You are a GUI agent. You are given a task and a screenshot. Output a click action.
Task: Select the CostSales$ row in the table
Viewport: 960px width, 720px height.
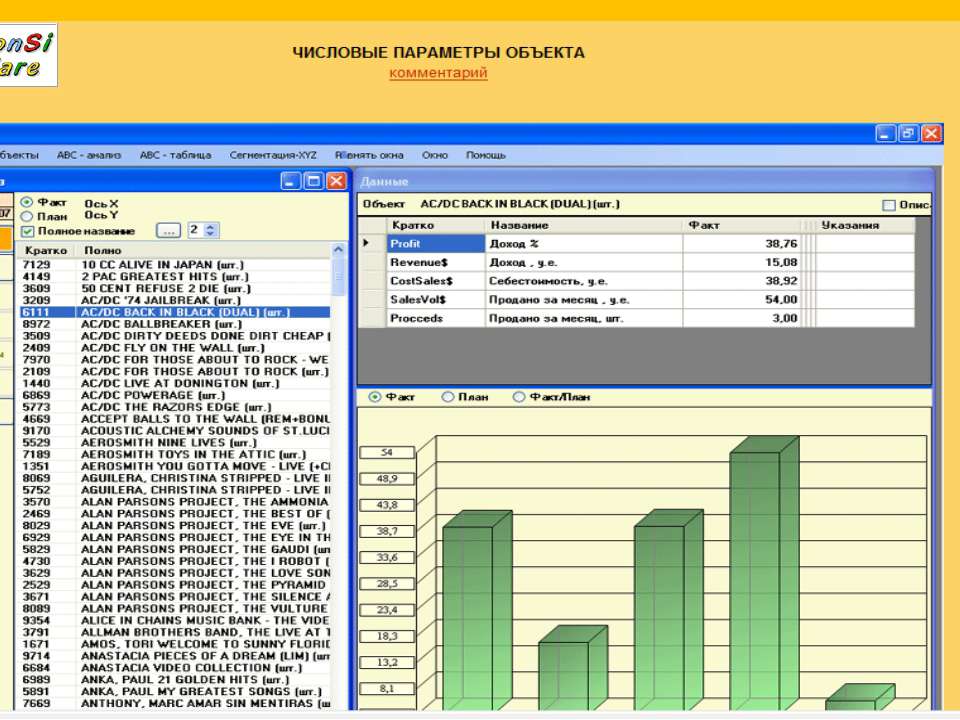click(x=637, y=281)
